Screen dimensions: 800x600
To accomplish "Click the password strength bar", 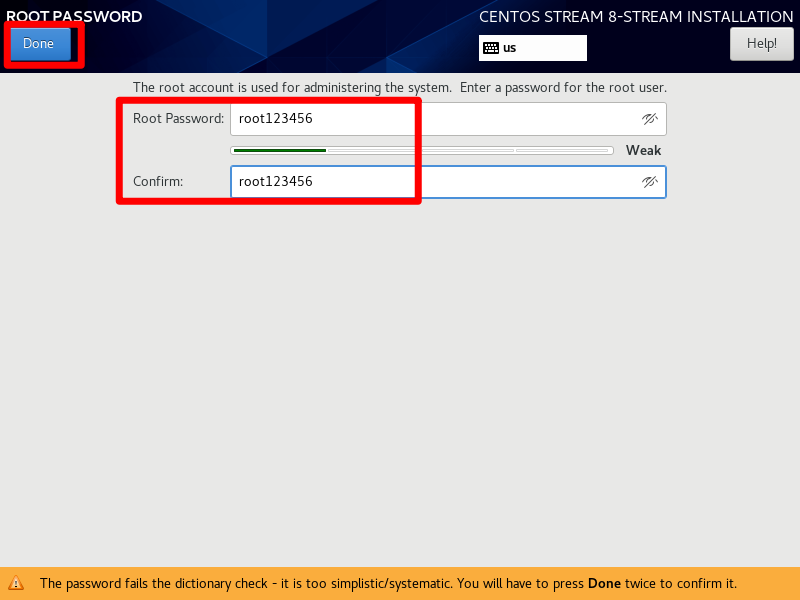I will pyautogui.click(x=422, y=151).
